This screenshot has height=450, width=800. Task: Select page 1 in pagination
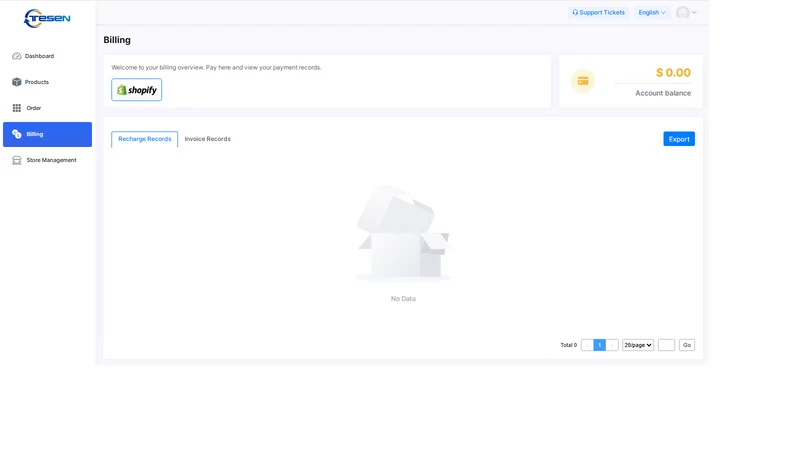(599, 345)
